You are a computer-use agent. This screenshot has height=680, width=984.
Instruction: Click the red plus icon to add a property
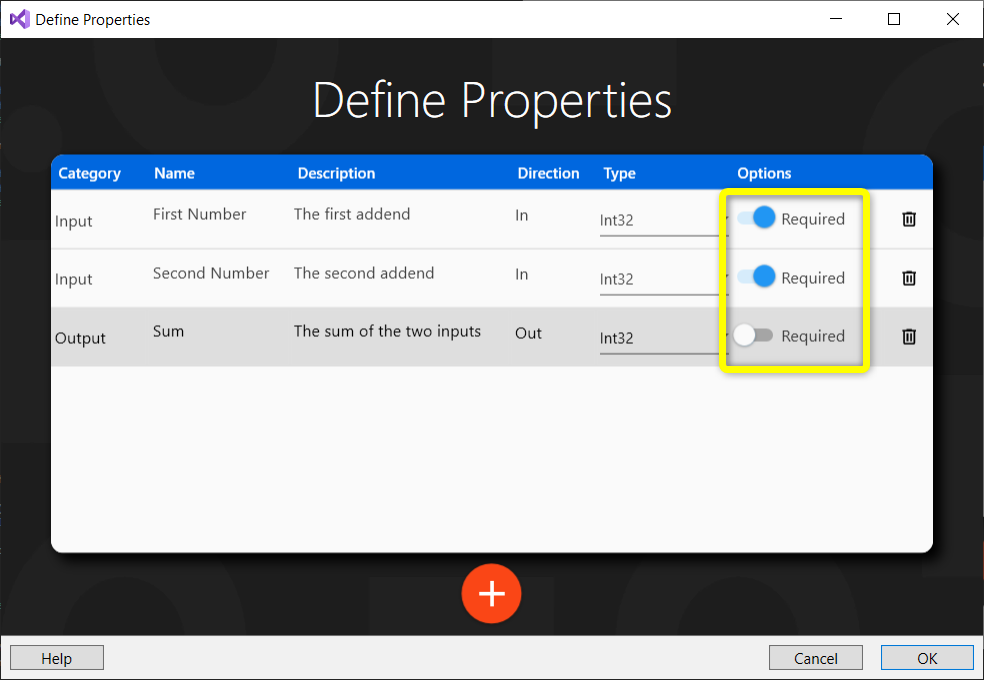point(491,593)
